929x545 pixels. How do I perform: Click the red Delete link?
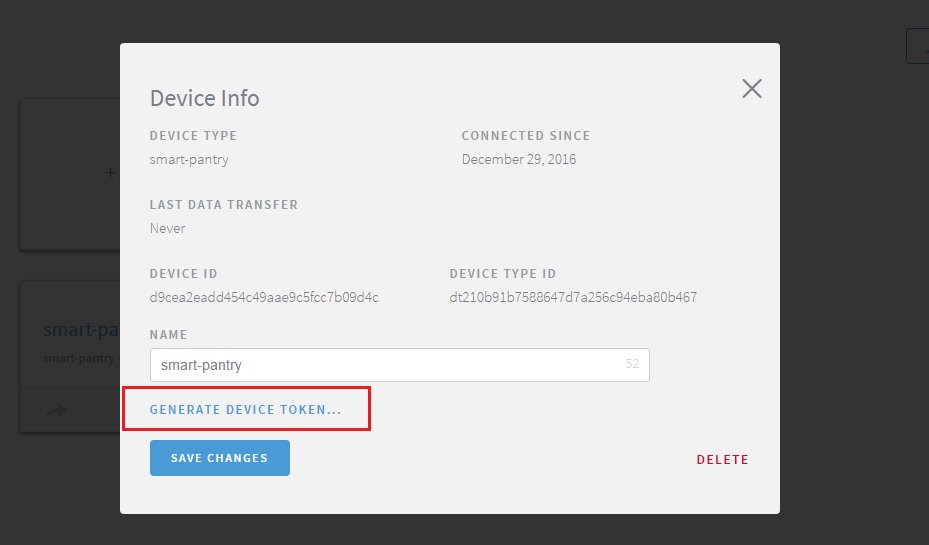pyautogui.click(x=722, y=460)
